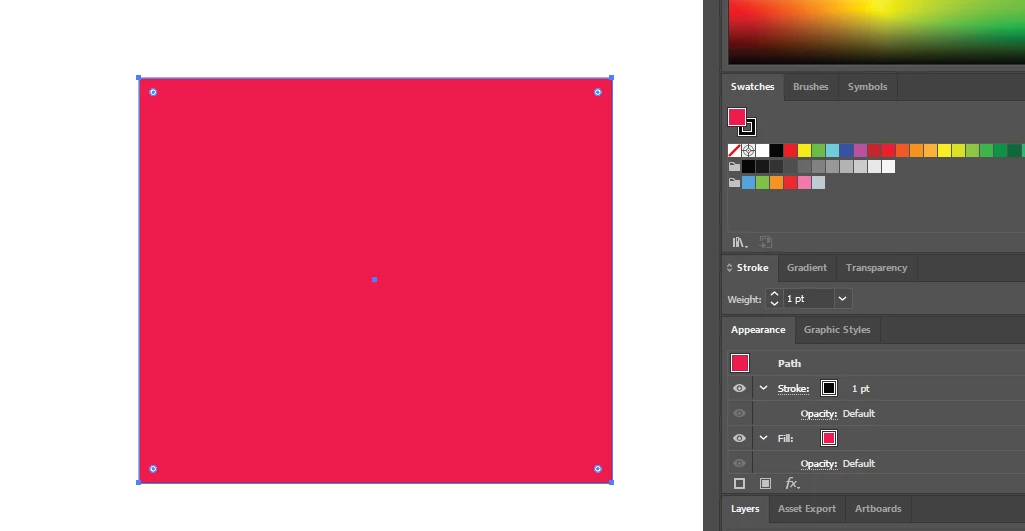This screenshot has width=1025, height=531.
Task: Click the Fill: label in Appearance
Action: click(x=786, y=438)
